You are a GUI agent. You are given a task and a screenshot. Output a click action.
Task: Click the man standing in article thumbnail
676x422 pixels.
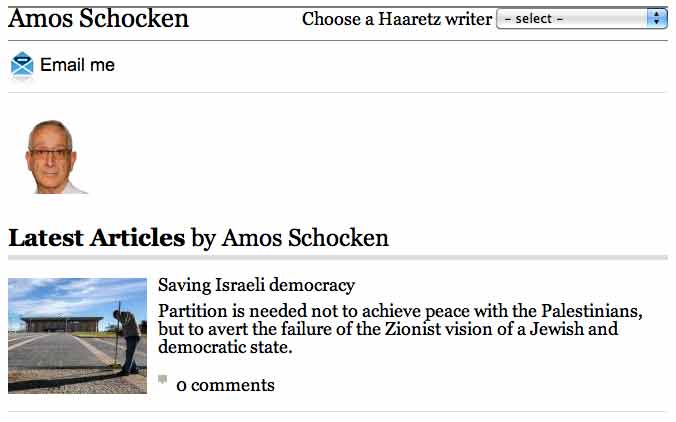(x=127, y=340)
